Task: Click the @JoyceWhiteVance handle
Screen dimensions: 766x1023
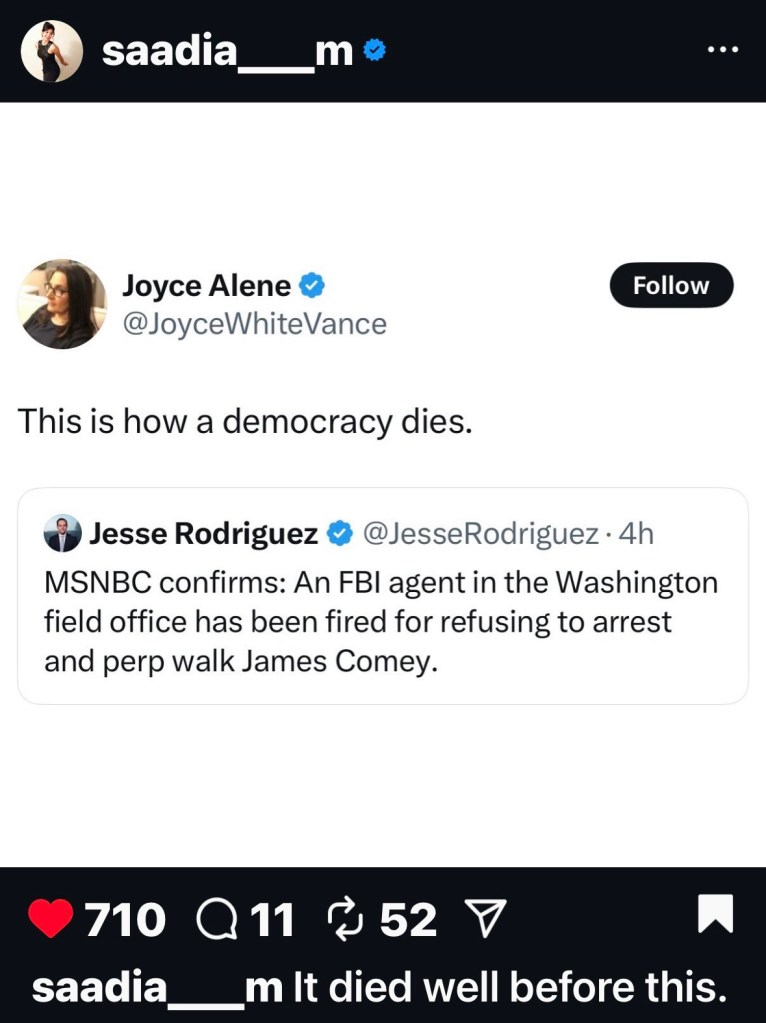Action: point(254,324)
